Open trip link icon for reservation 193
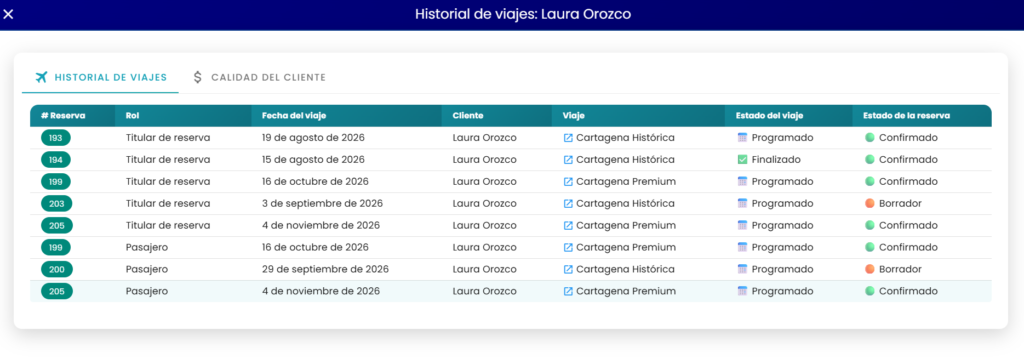 pyautogui.click(x=568, y=138)
